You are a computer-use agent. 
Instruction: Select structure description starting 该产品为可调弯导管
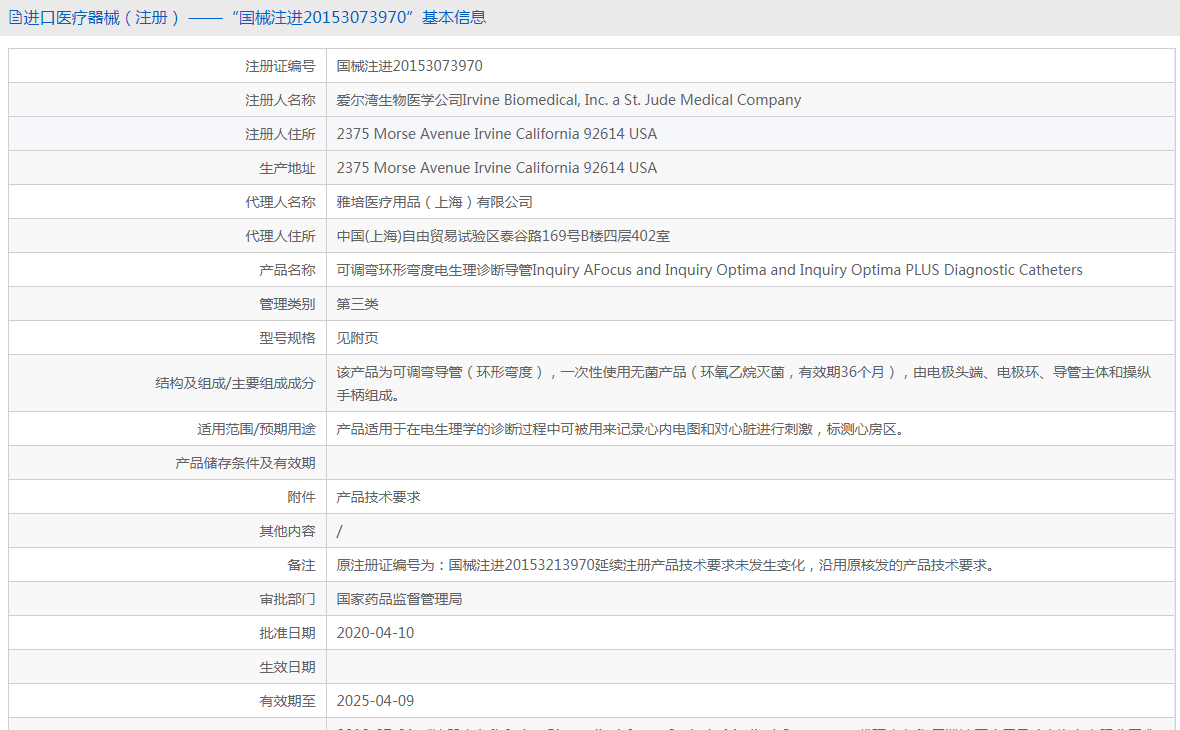744,383
